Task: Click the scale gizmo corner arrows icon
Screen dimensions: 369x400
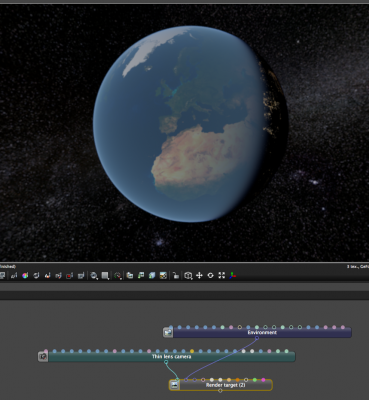Action: pos(222,275)
